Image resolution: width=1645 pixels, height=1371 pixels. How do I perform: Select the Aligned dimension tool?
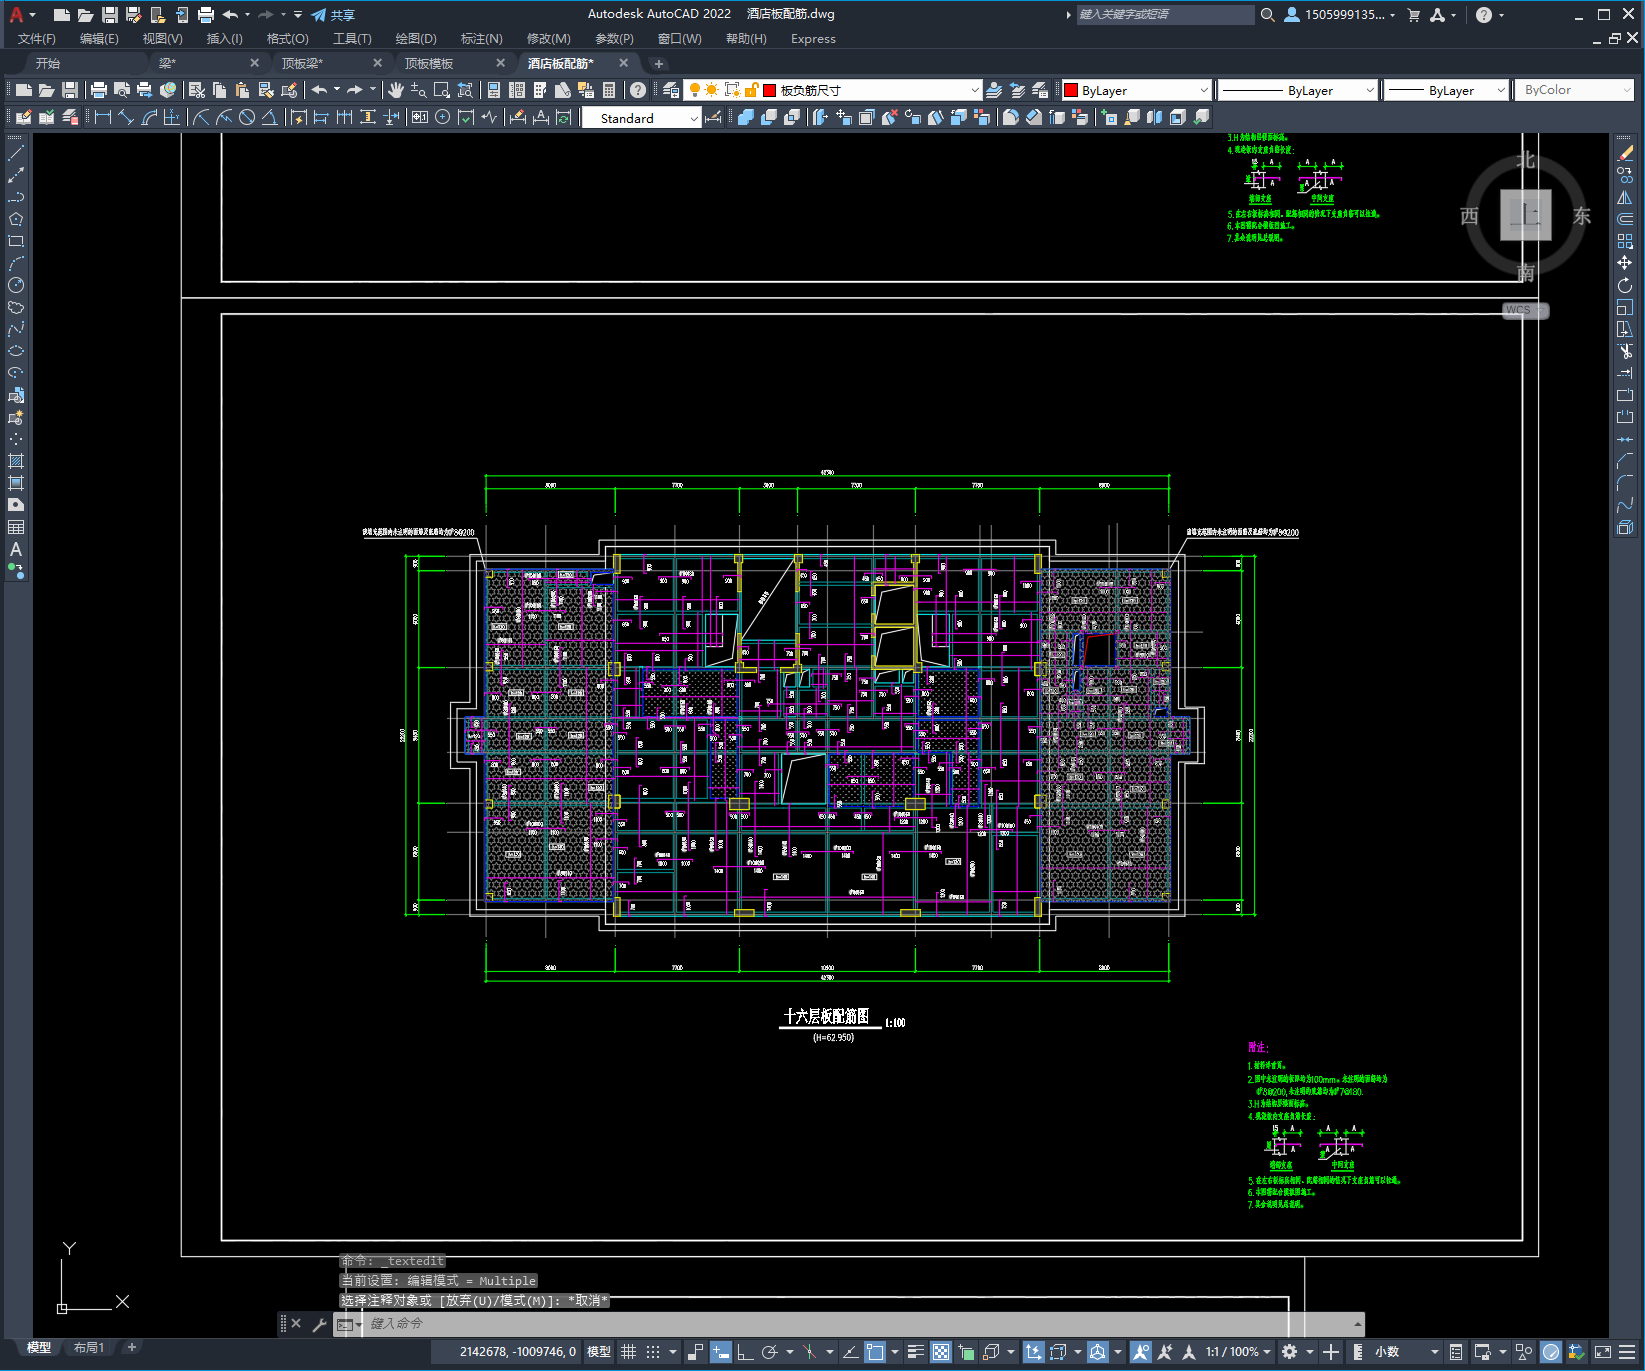tap(126, 118)
